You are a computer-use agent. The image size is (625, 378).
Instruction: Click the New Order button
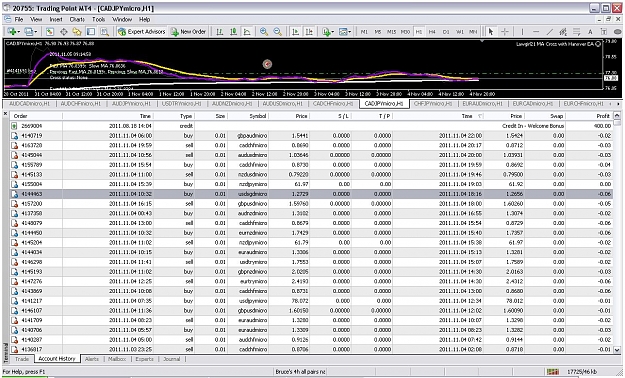pos(188,32)
